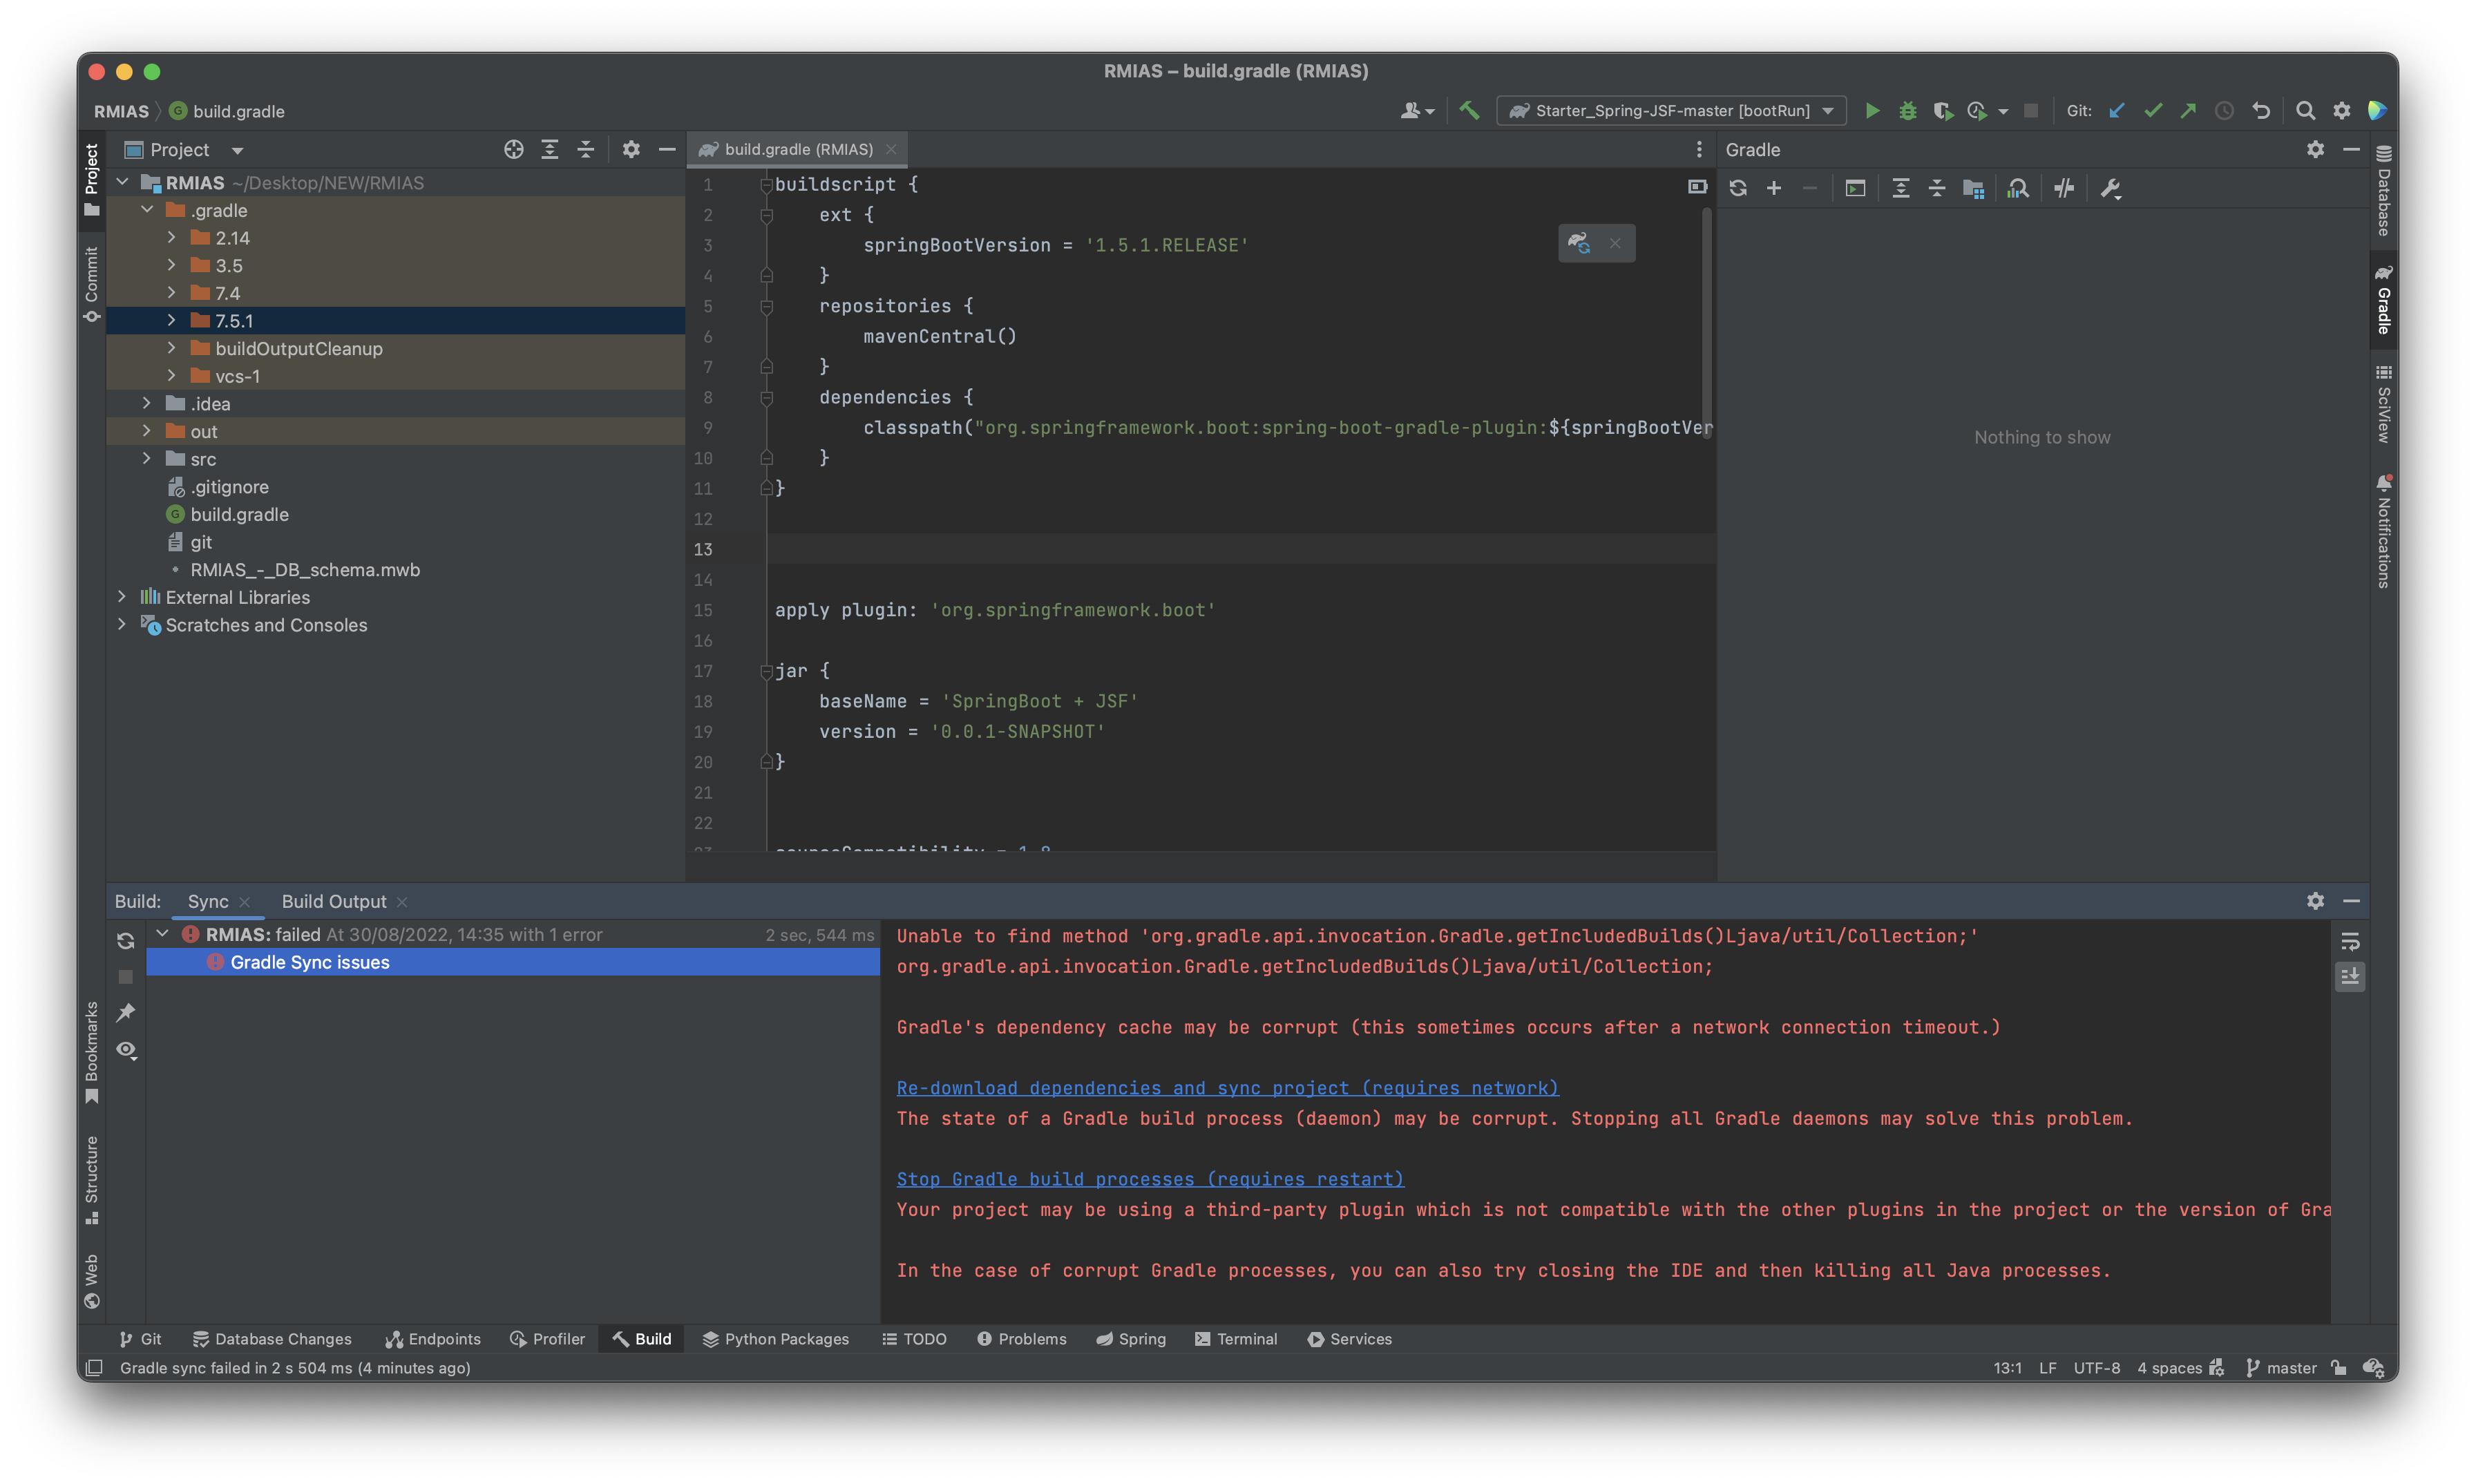The width and height of the screenshot is (2476, 1484).
Task: Open IDE settings gear in top toolbar
Action: [x=2341, y=111]
